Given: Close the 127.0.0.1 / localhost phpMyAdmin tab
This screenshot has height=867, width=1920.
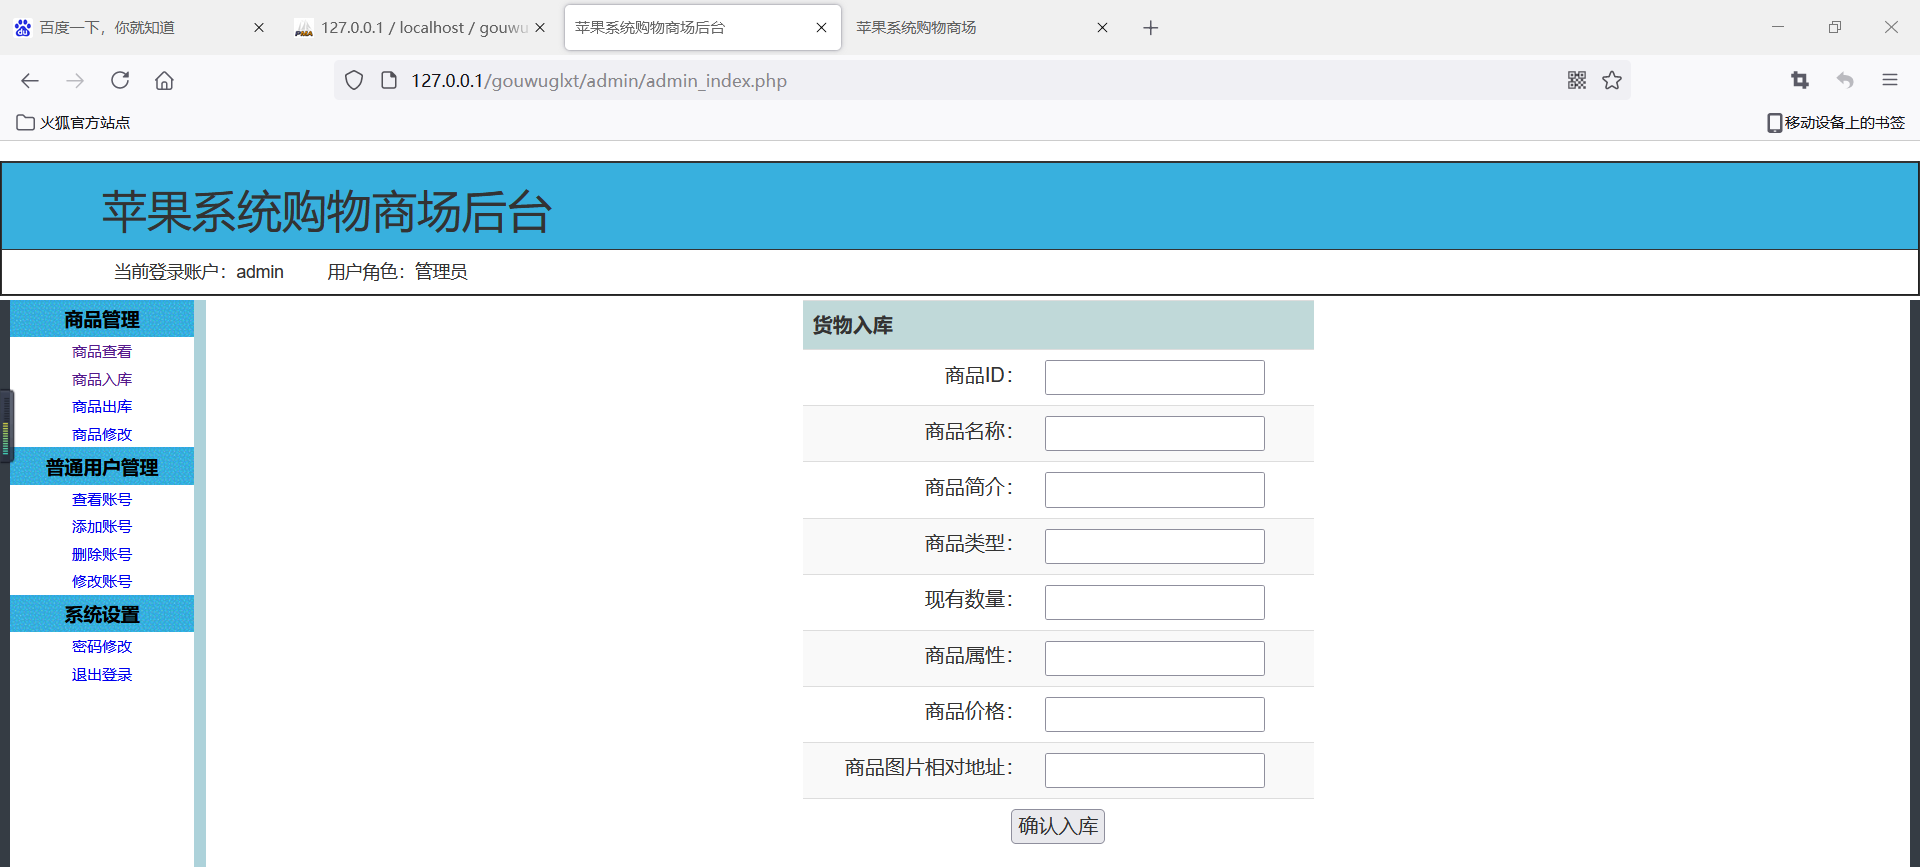Looking at the screenshot, I should click(x=540, y=28).
